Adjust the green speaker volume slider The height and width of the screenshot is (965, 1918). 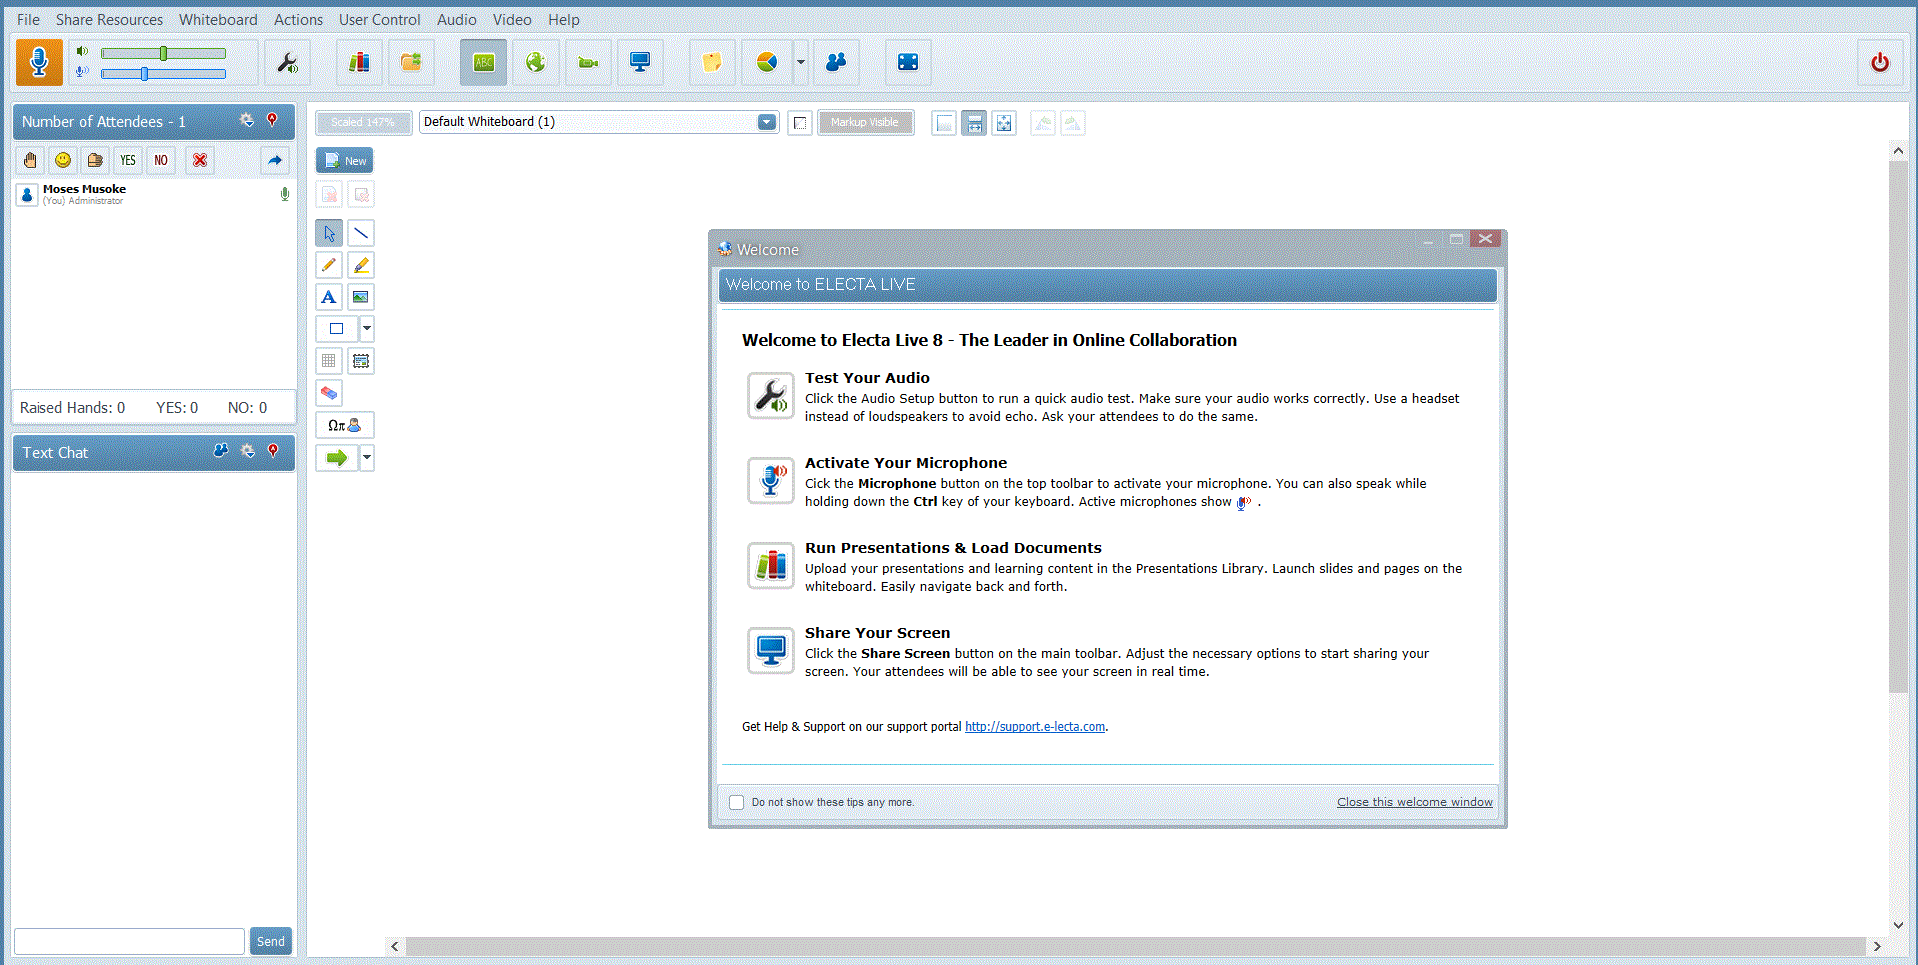point(163,53)
